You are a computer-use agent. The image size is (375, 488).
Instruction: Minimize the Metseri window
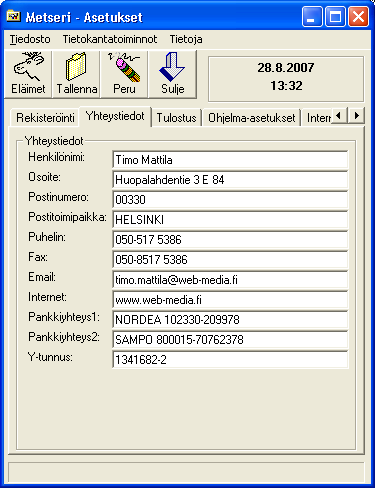(312, 16)
